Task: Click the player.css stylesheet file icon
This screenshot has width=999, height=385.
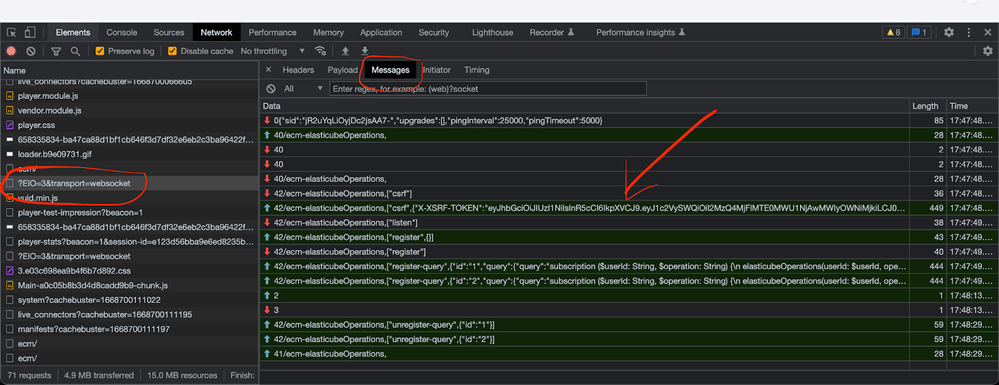Action: [x=10, y=125]
